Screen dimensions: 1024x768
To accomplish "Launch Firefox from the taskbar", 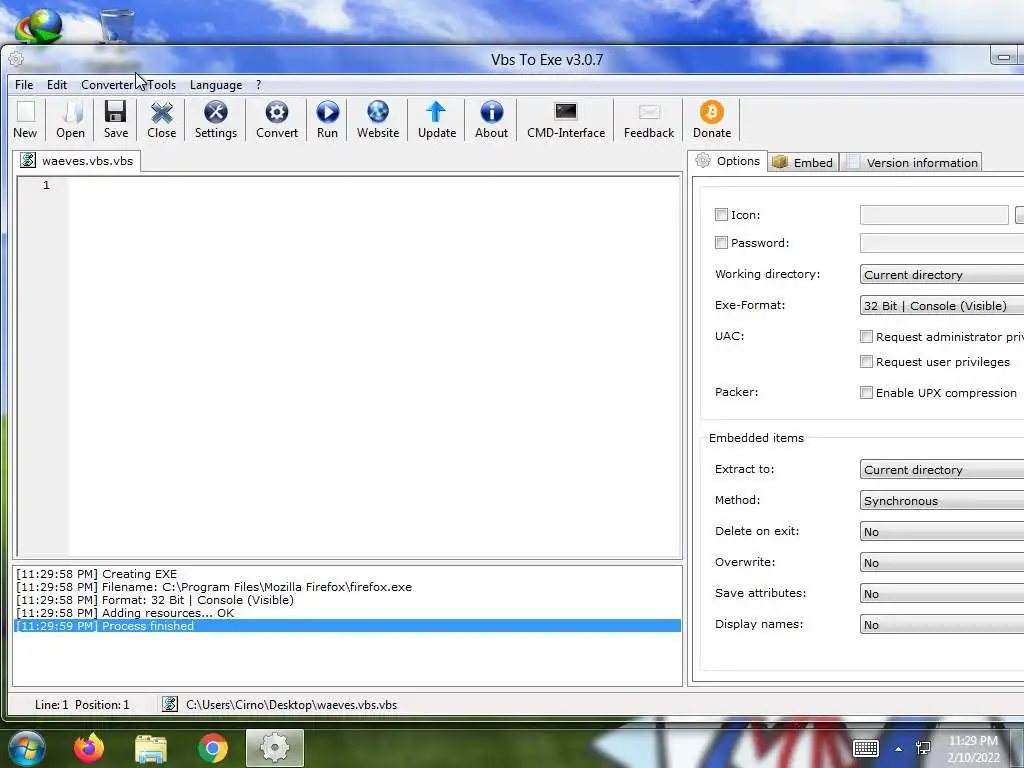I will [89, 748].
